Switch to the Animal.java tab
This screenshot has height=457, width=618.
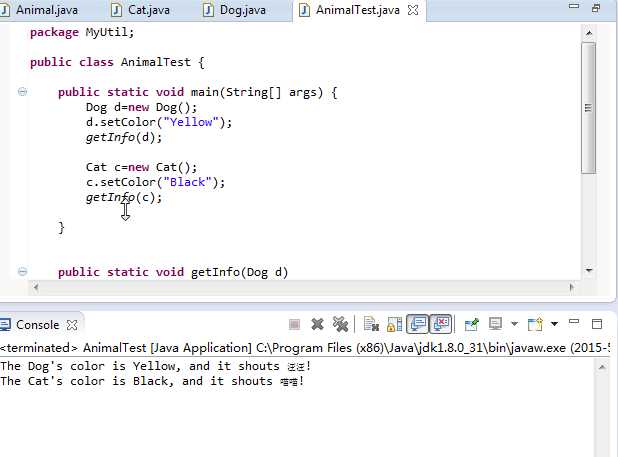tap(46, 10)
